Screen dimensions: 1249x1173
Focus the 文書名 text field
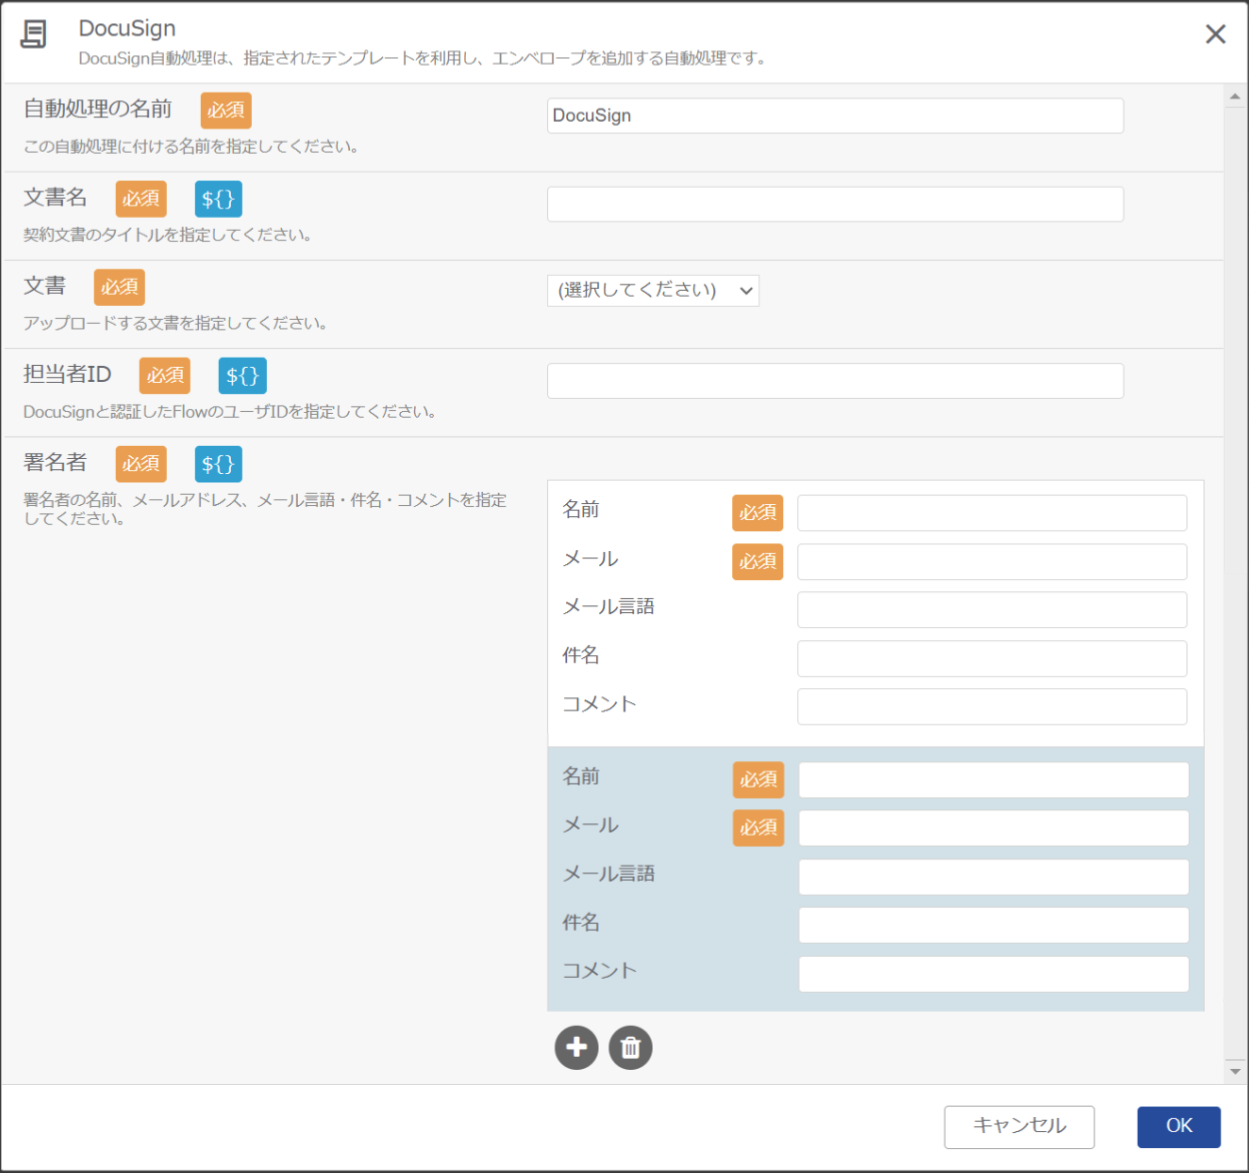point(835,204)
